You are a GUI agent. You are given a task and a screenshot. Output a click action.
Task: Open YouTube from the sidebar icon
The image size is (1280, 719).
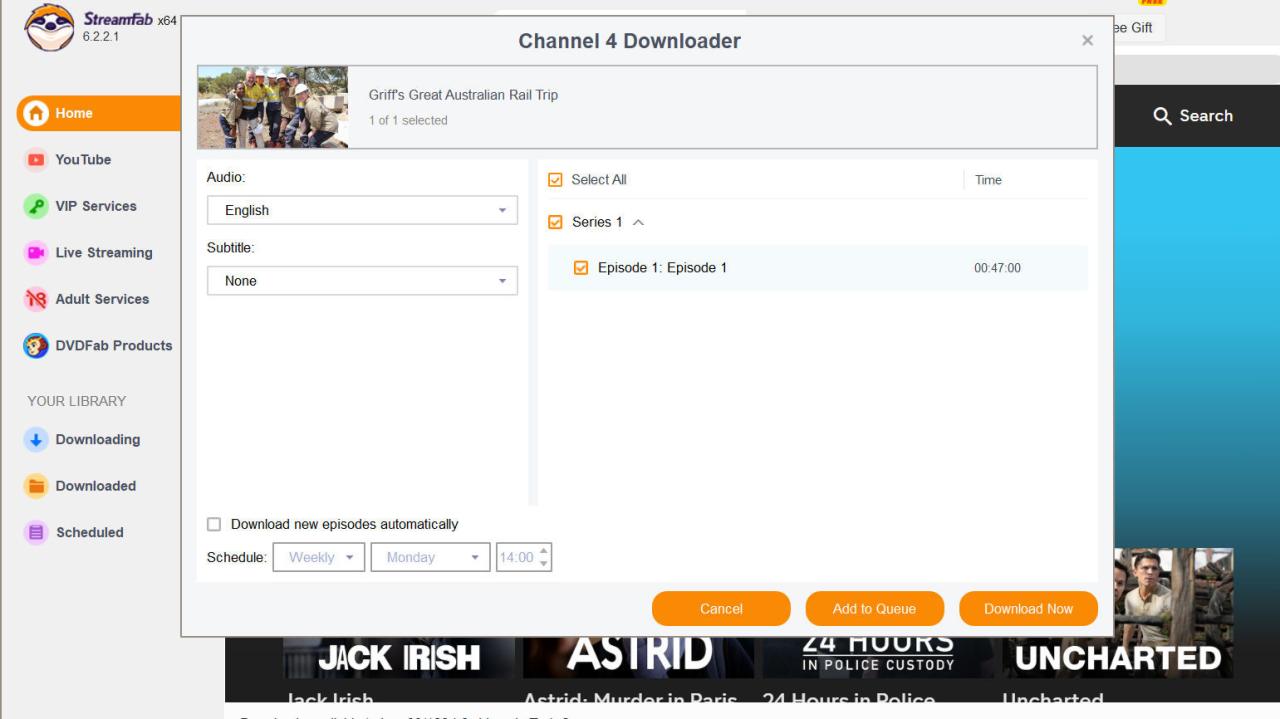(36, 160)
